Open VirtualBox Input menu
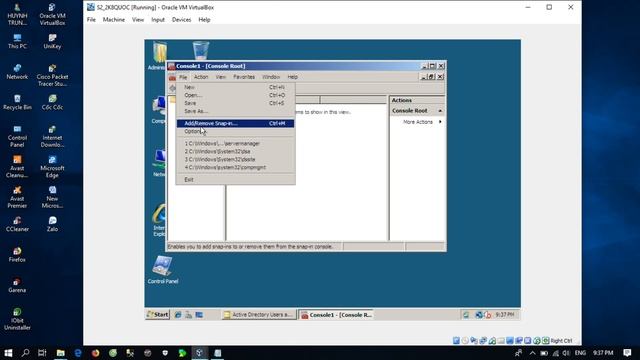The image size is (640, 360). tap(158, 20)
